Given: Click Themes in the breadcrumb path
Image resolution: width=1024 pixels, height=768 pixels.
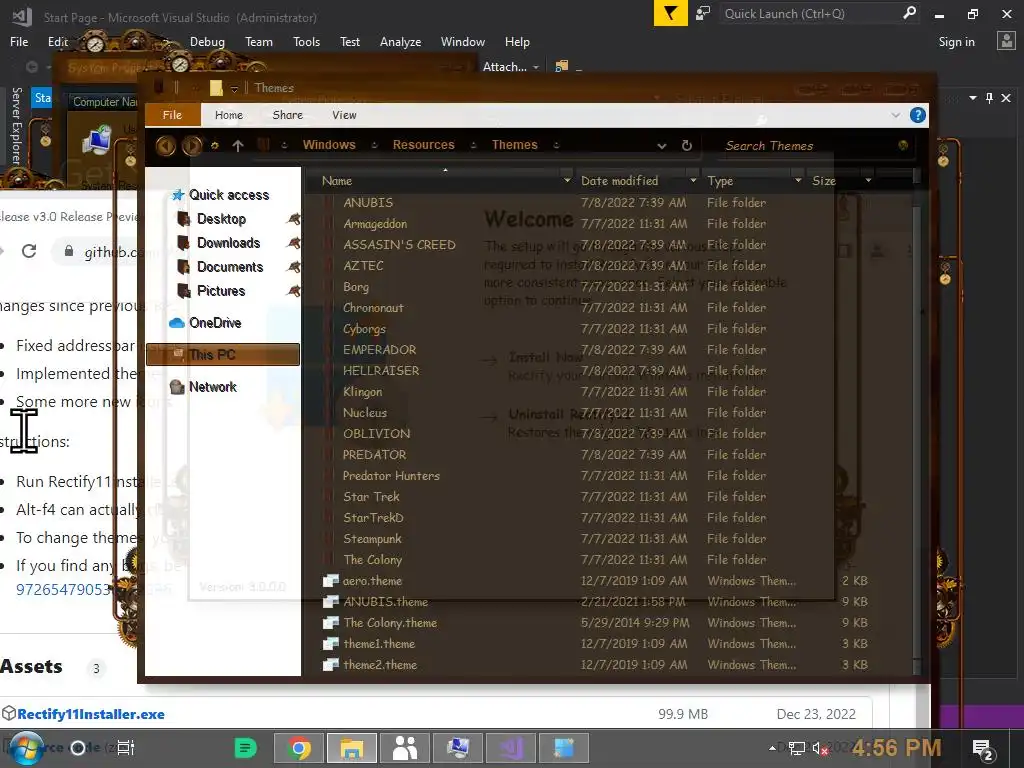Looking at the screenshot, I should [x=515, y=145].
